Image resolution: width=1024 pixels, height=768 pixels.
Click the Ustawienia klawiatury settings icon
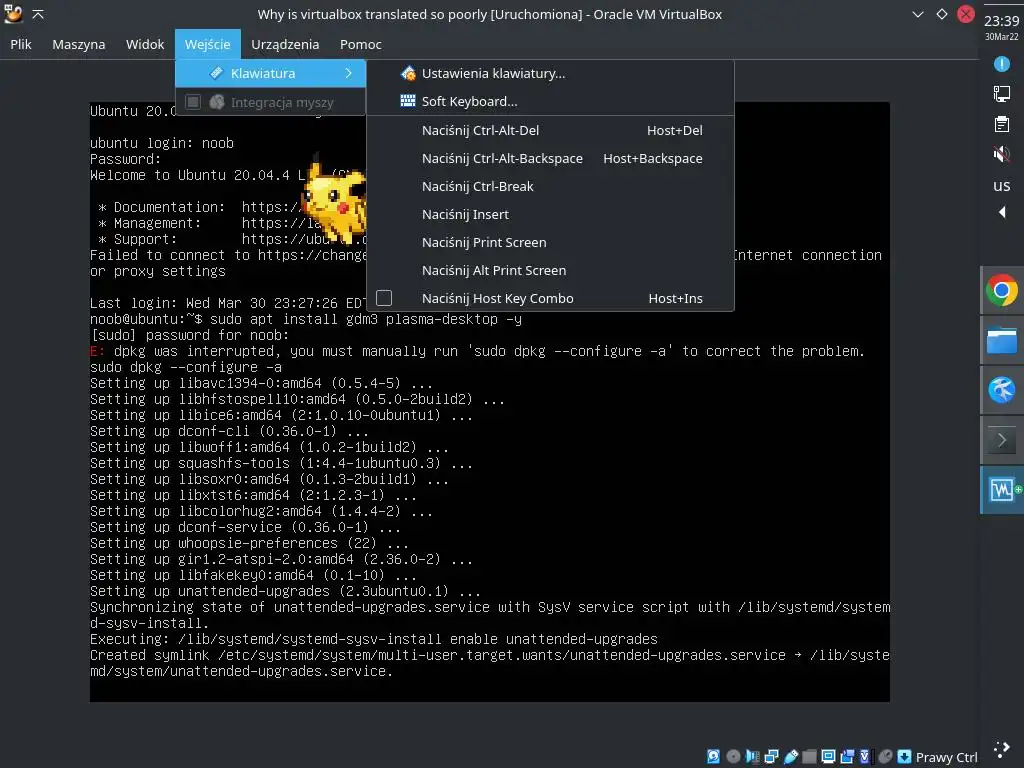click(x=408, y=73)
